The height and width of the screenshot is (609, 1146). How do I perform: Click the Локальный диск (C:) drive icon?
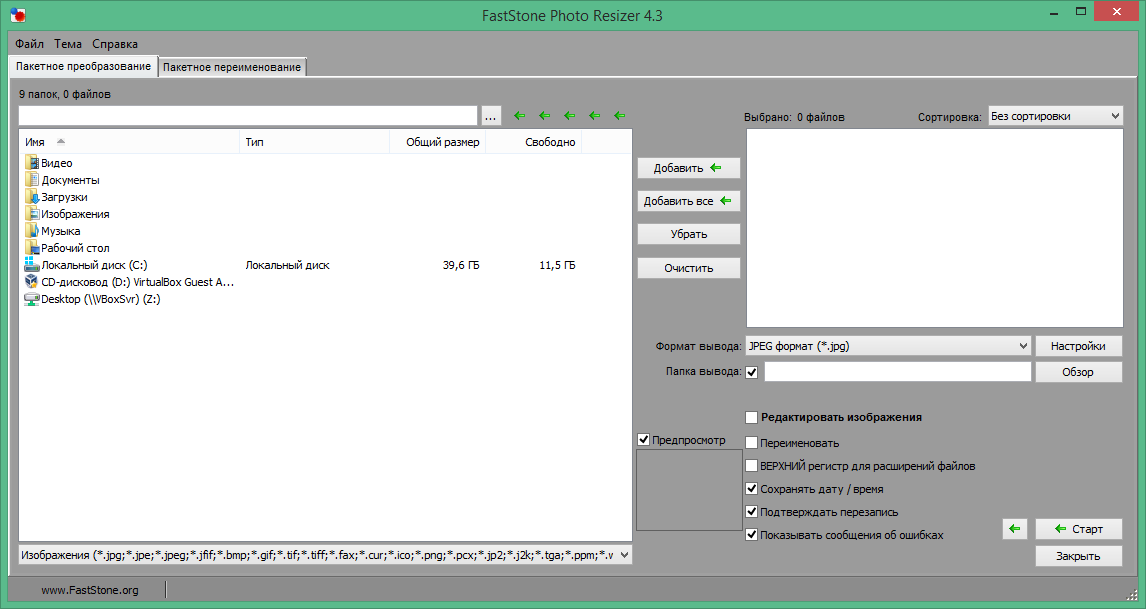click(31, 264)
